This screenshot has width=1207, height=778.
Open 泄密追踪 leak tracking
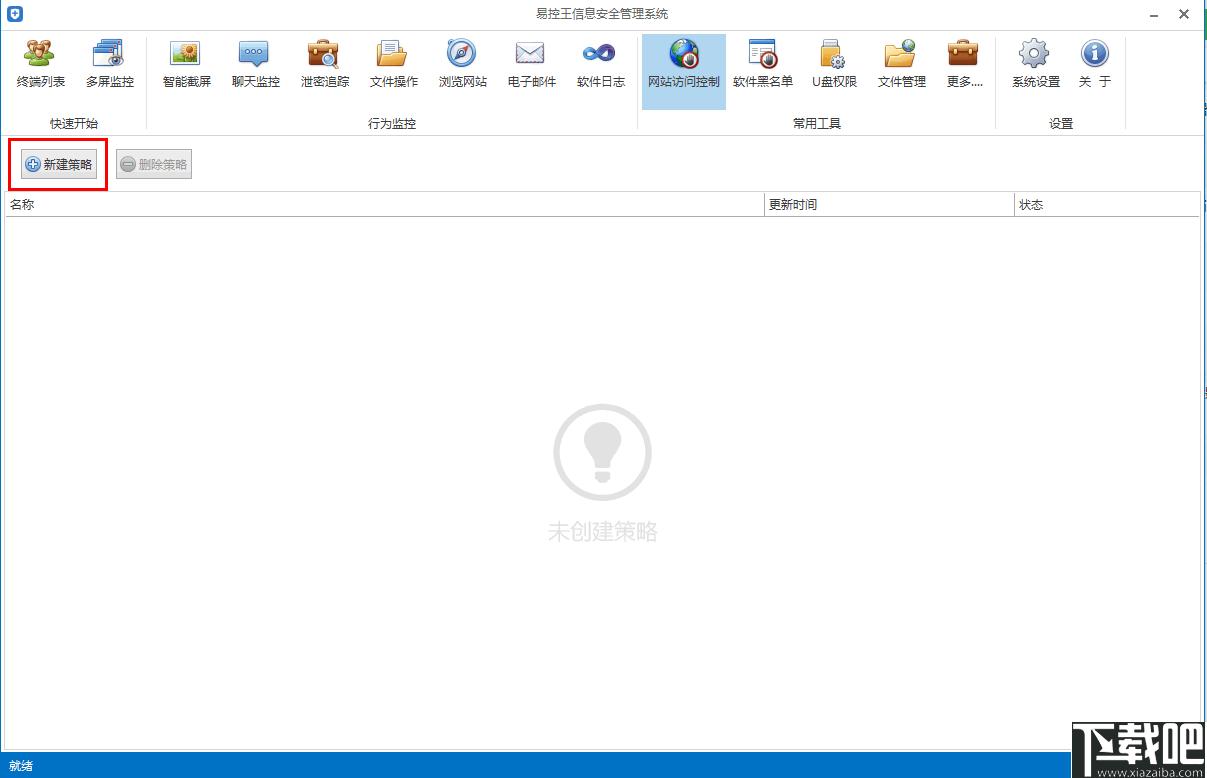(324, 65)
